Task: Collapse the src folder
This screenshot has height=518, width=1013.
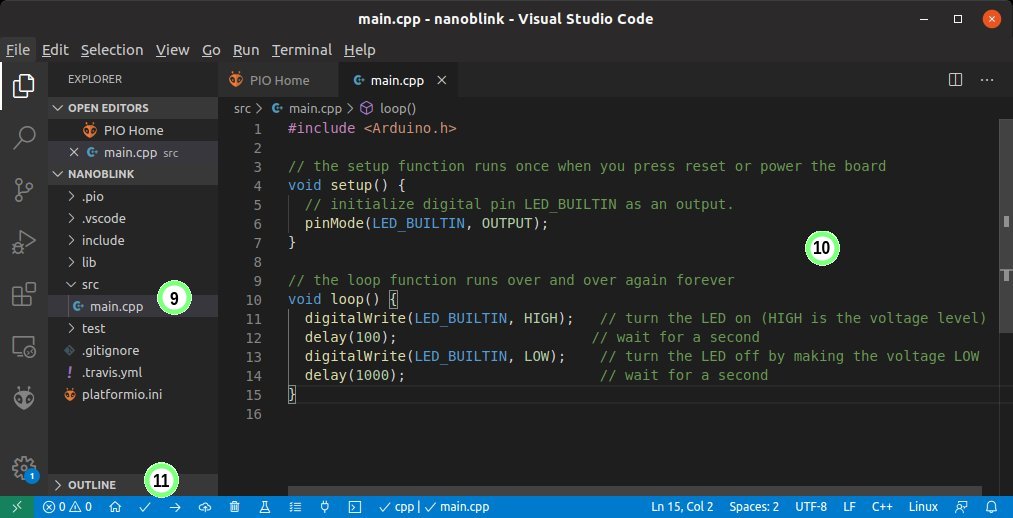Action: [x=90, y=285]
